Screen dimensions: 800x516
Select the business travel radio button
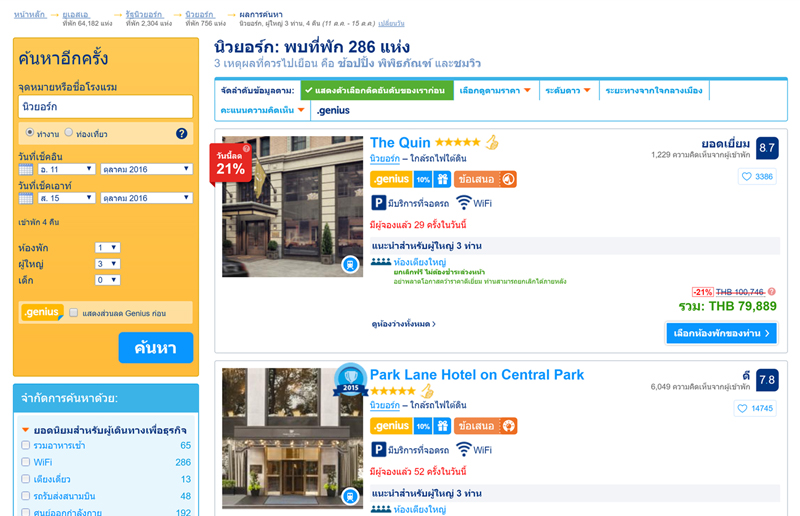coord(30,132)
